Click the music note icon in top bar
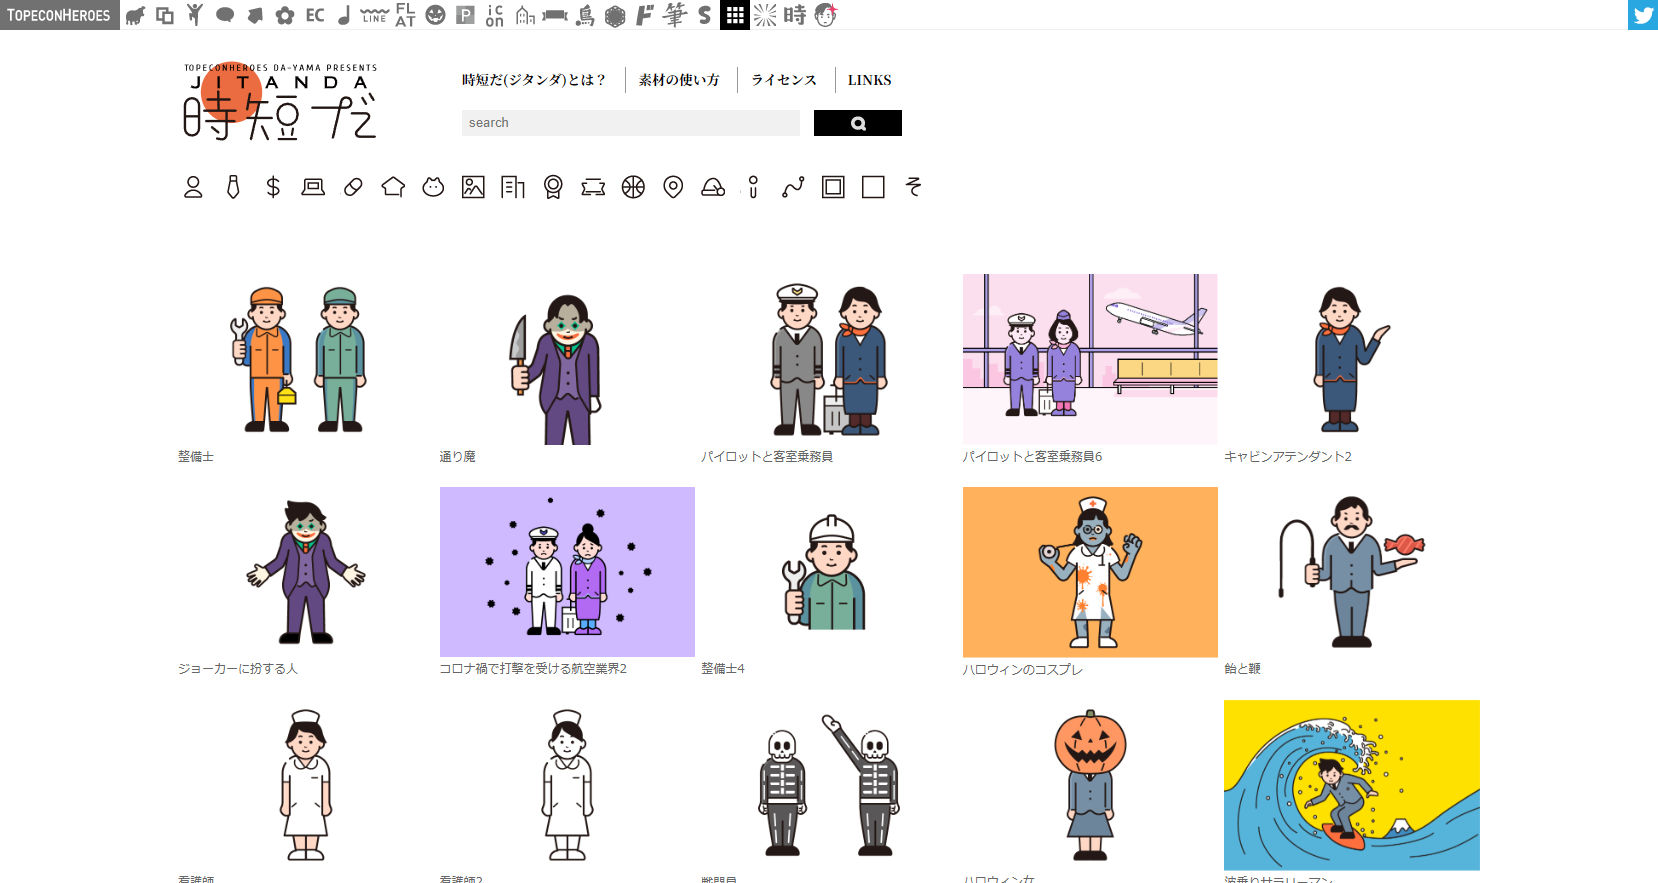The width and height of the screenshot is (1658, 883). click(x=344, y=15)
